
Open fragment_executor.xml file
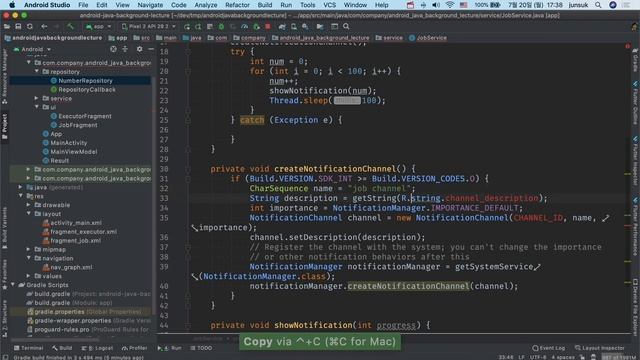(x=83, y=231)
